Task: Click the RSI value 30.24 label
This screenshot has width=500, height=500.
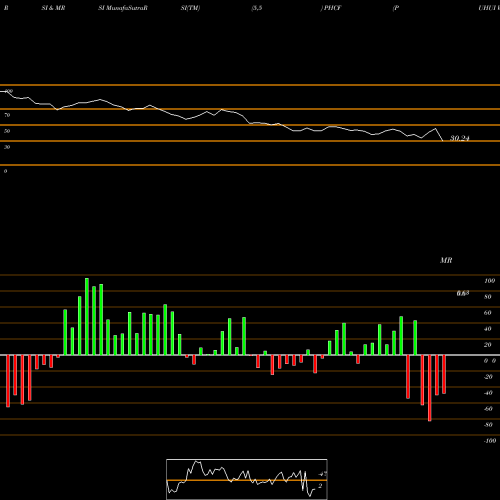Action: tap(460, 138)
